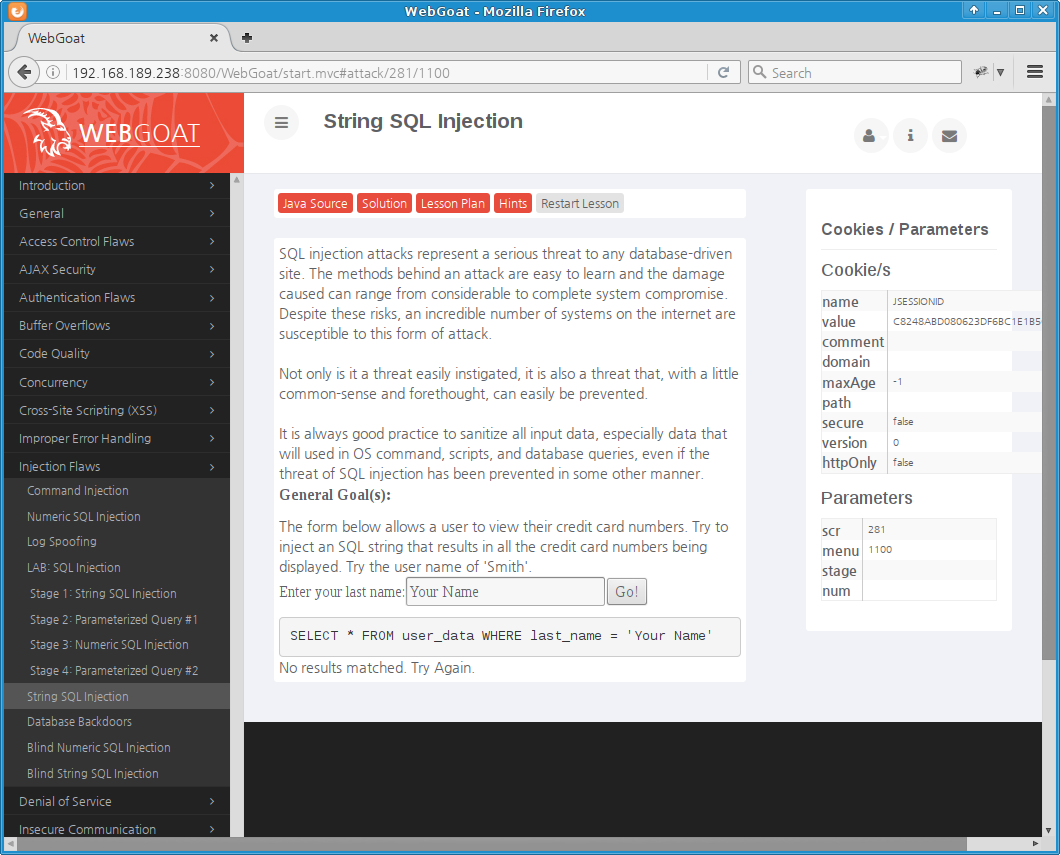Click the JSESSIONID cookie name value
This screenshot has height=855, width=1060.
(918, 301)
